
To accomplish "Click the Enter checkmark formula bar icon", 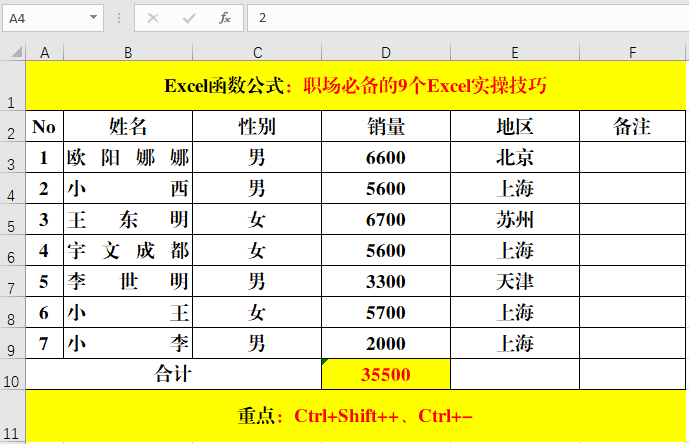I will click(x=189, y=18).
